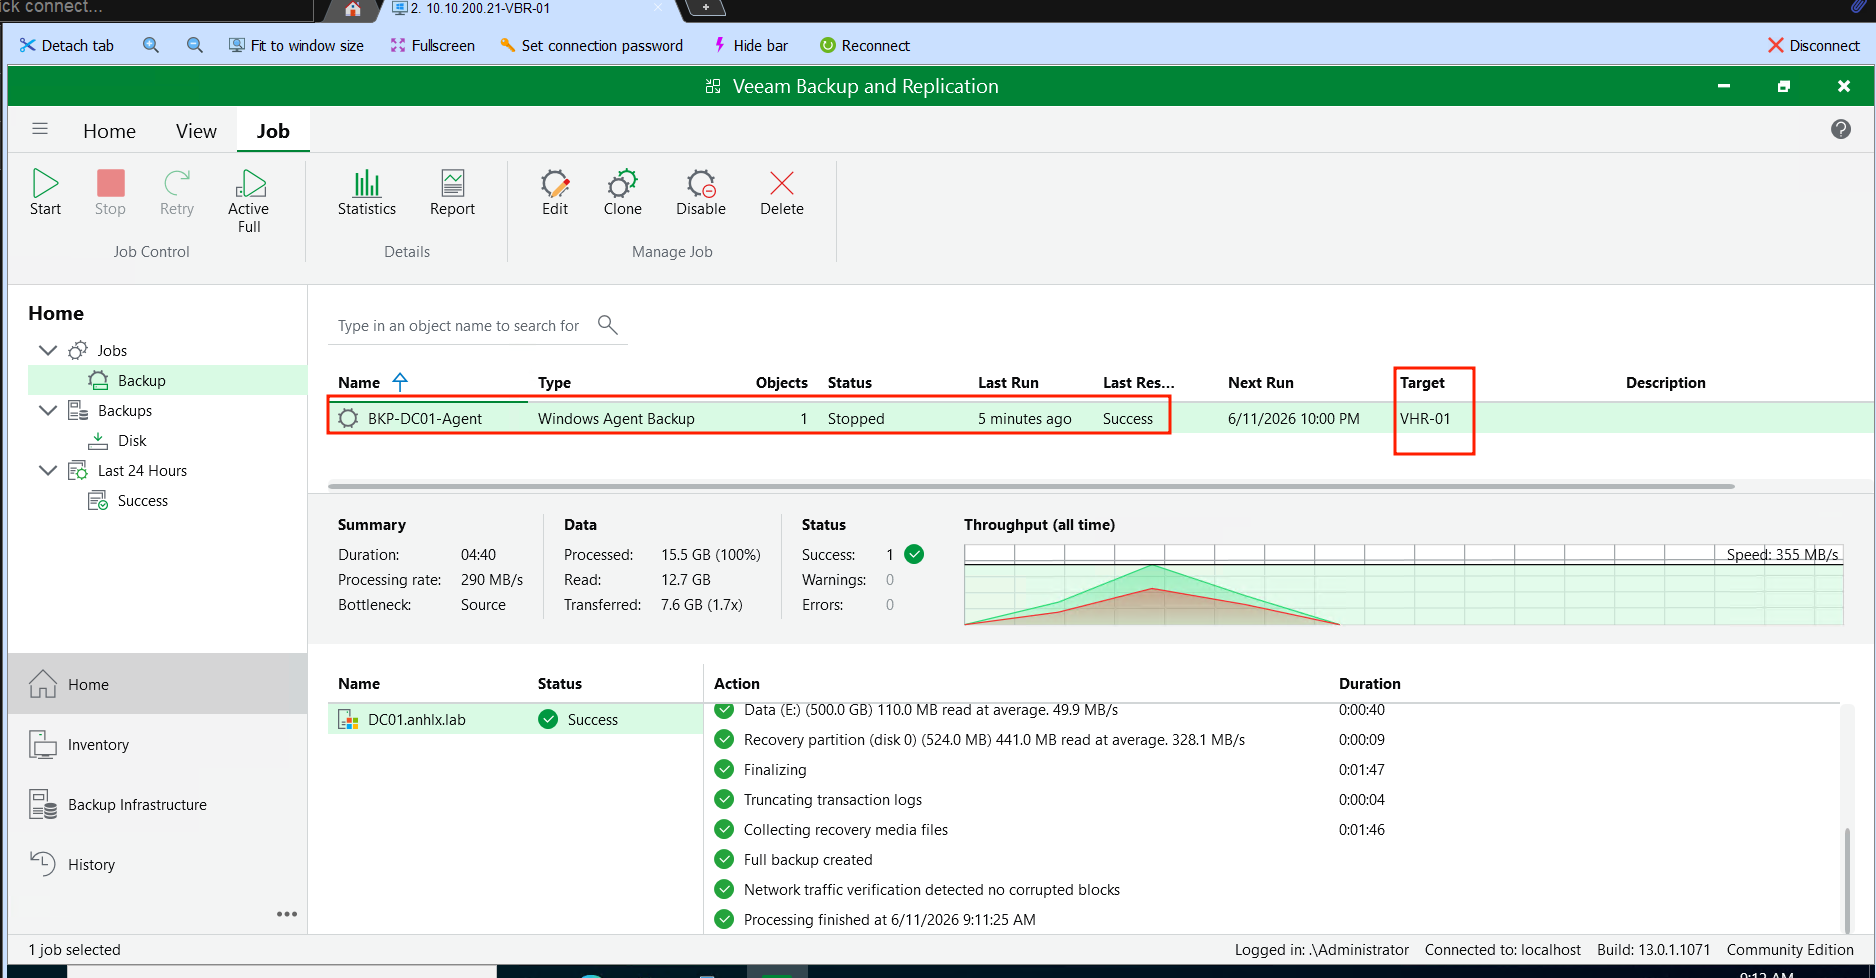Collapse the Jobs tree node
The width and height of the screenshot is (1876, 978).
pos(47,350)
